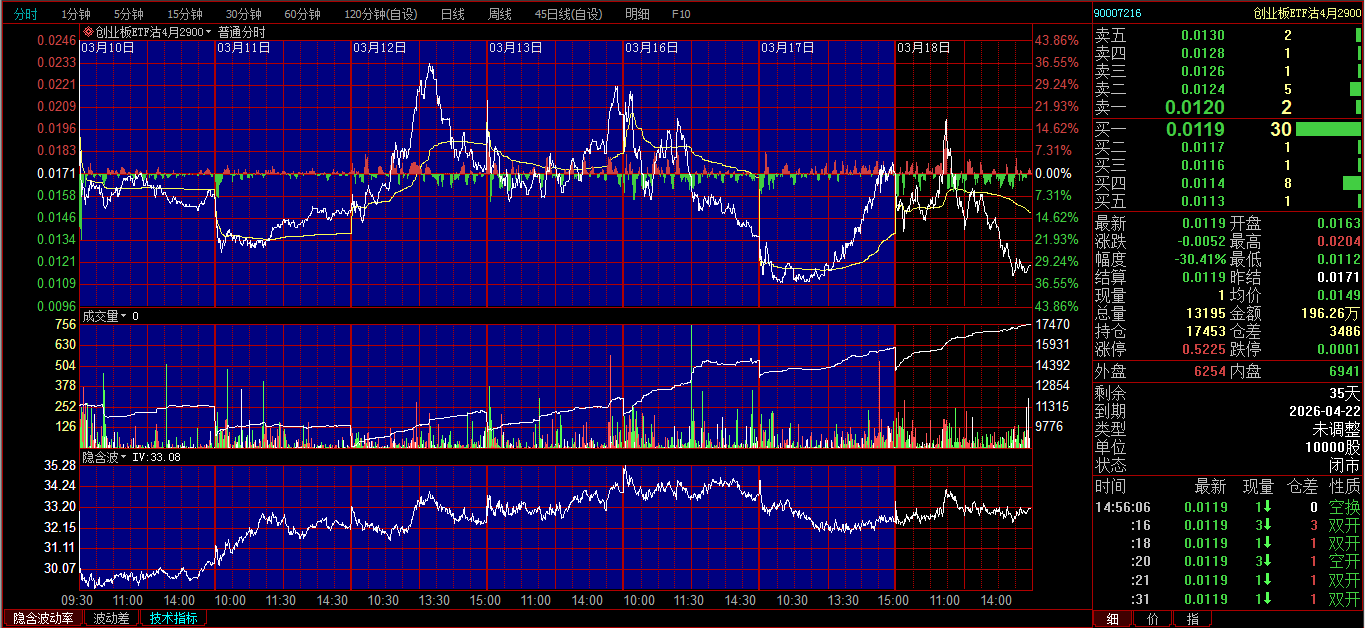Viewport: 1365px width, 628px height.
Task: Select the 隐含波动率 bottom tab
Action: point(43,618)
